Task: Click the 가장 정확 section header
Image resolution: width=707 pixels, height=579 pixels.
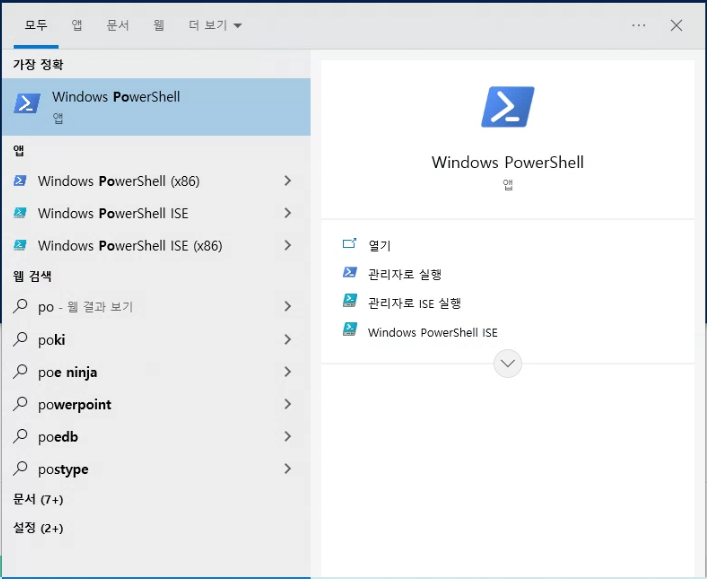Action: coord(38,64)
